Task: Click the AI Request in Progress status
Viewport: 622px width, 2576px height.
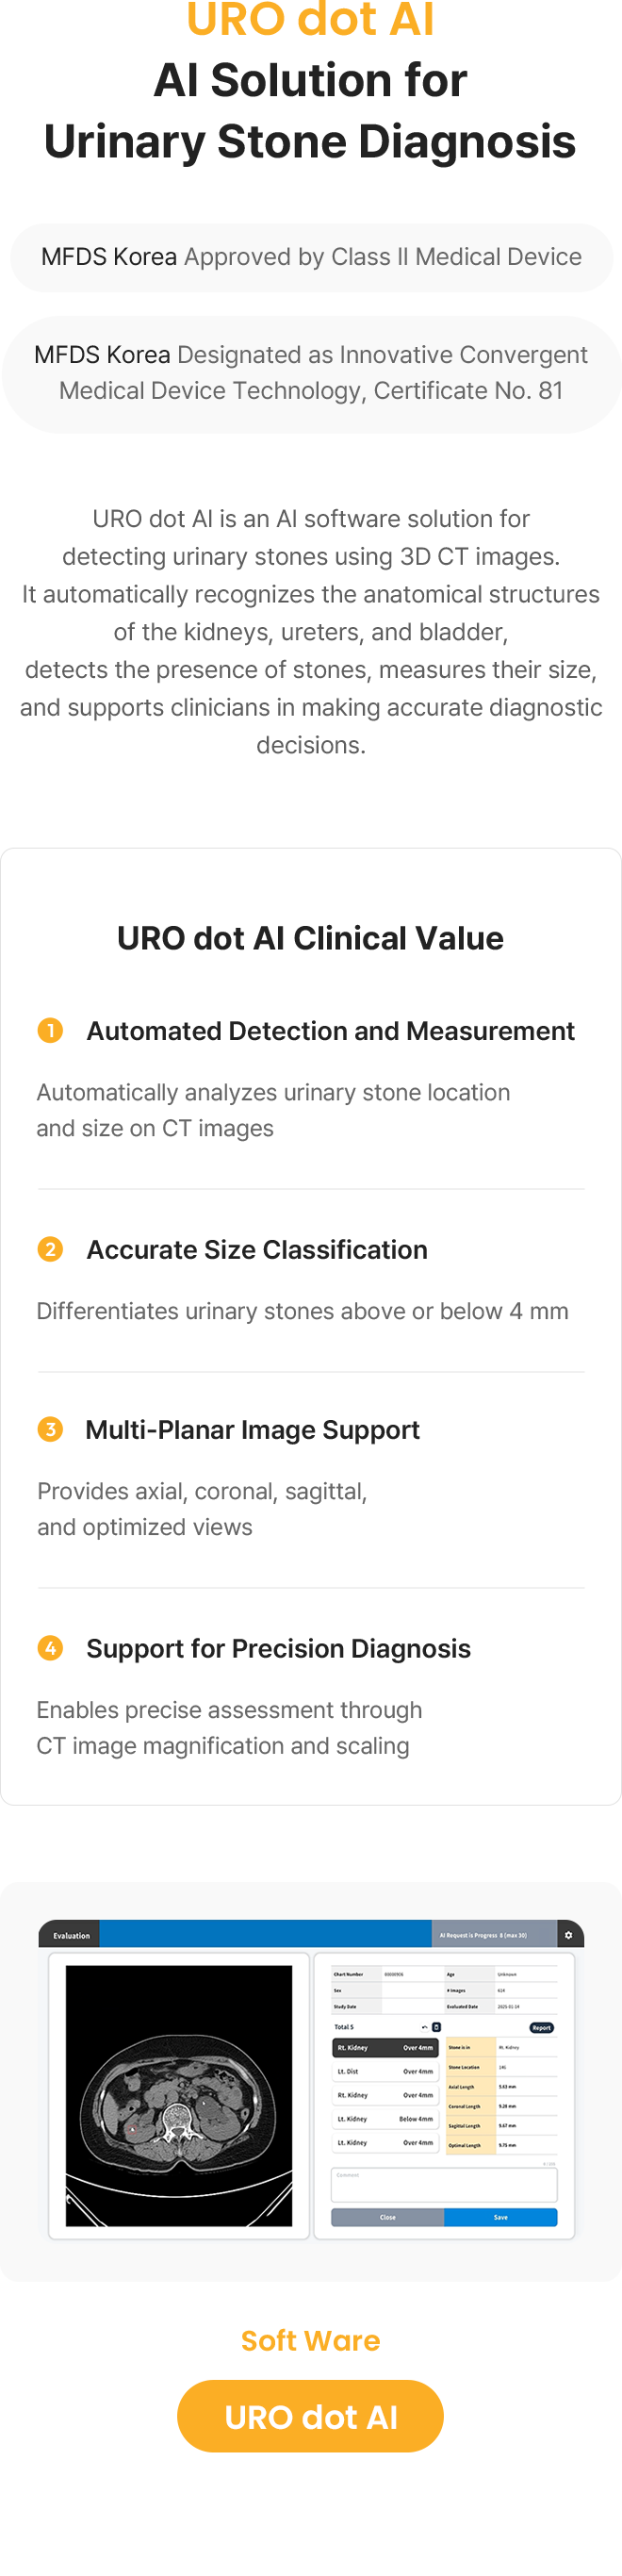Action: click(x=483, y=1935)
